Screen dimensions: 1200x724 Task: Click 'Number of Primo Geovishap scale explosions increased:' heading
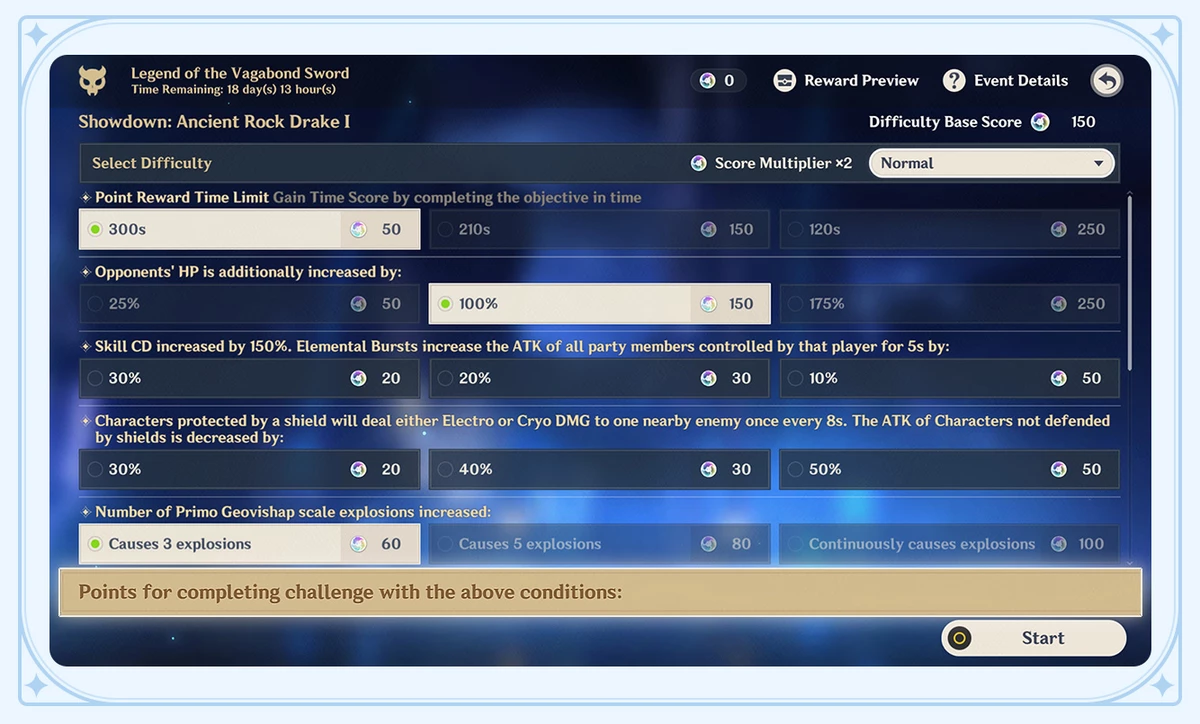pos(293,512)
